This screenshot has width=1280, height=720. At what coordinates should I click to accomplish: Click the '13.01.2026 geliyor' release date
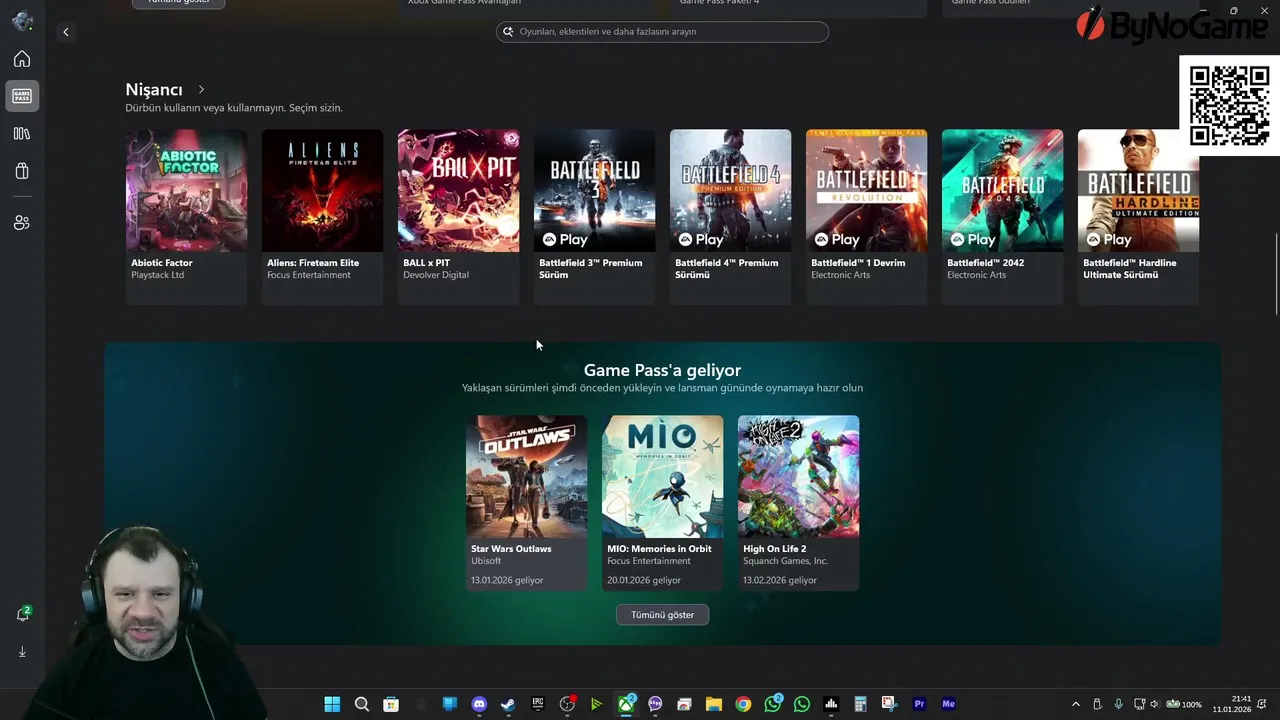point(507,580)
